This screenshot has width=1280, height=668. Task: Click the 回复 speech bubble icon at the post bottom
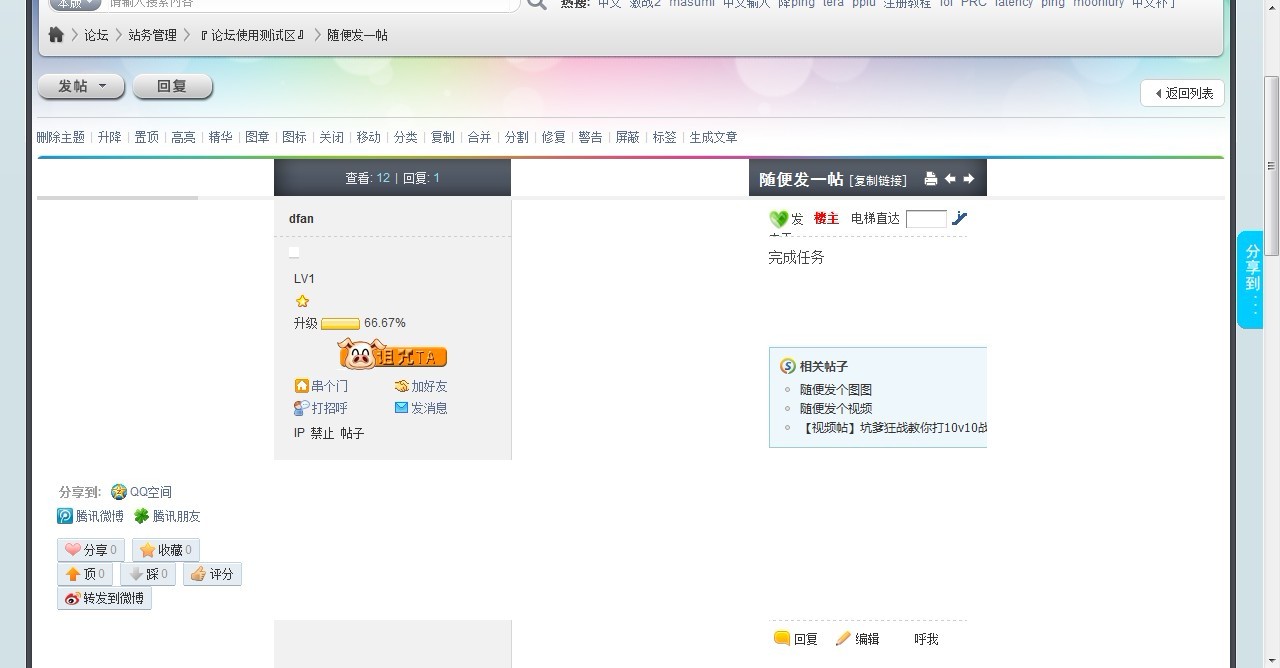click(x=782, y=638)
